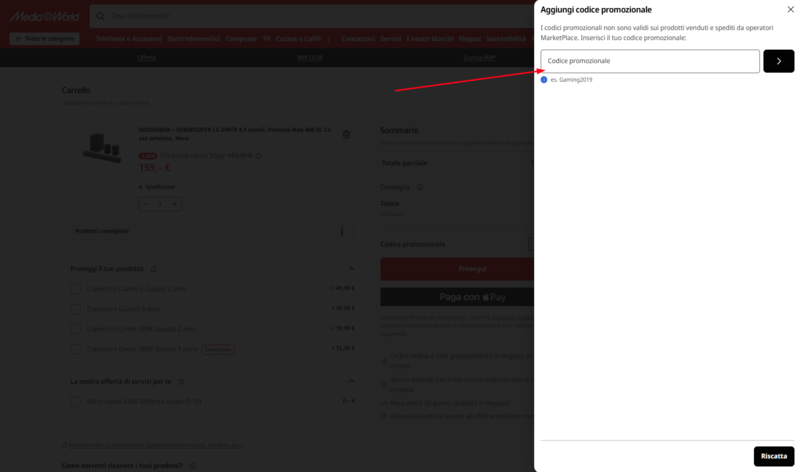The image size is (800, 472).
Task: Increase quantity with plus button
Action: [174, 204]
